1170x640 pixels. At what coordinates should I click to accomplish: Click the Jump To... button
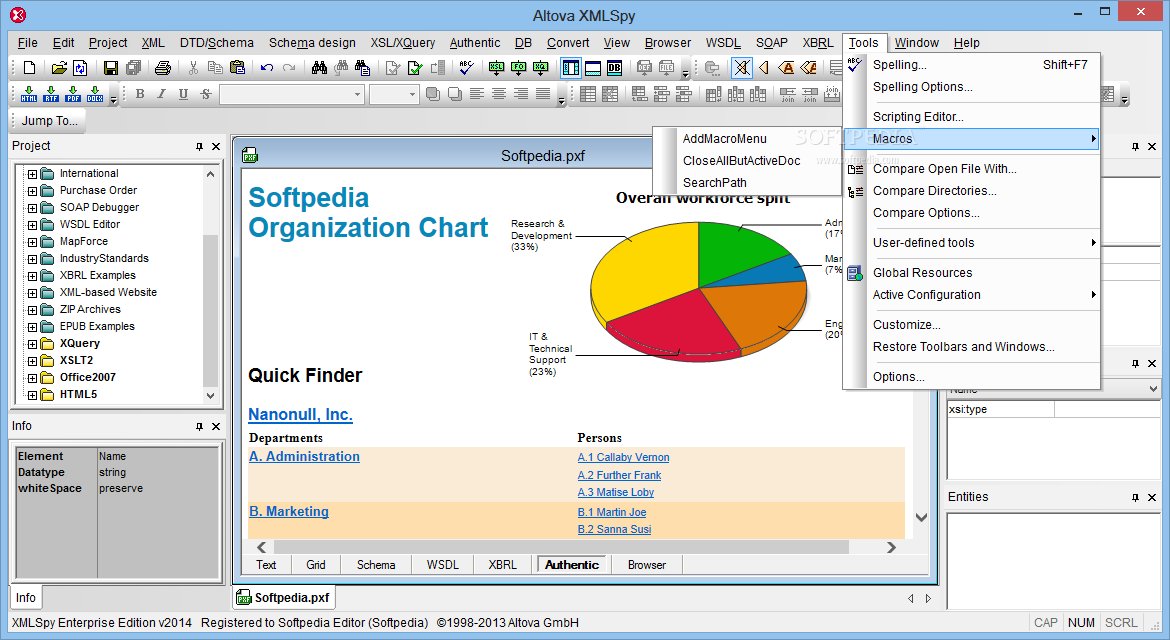coord(49,120)
